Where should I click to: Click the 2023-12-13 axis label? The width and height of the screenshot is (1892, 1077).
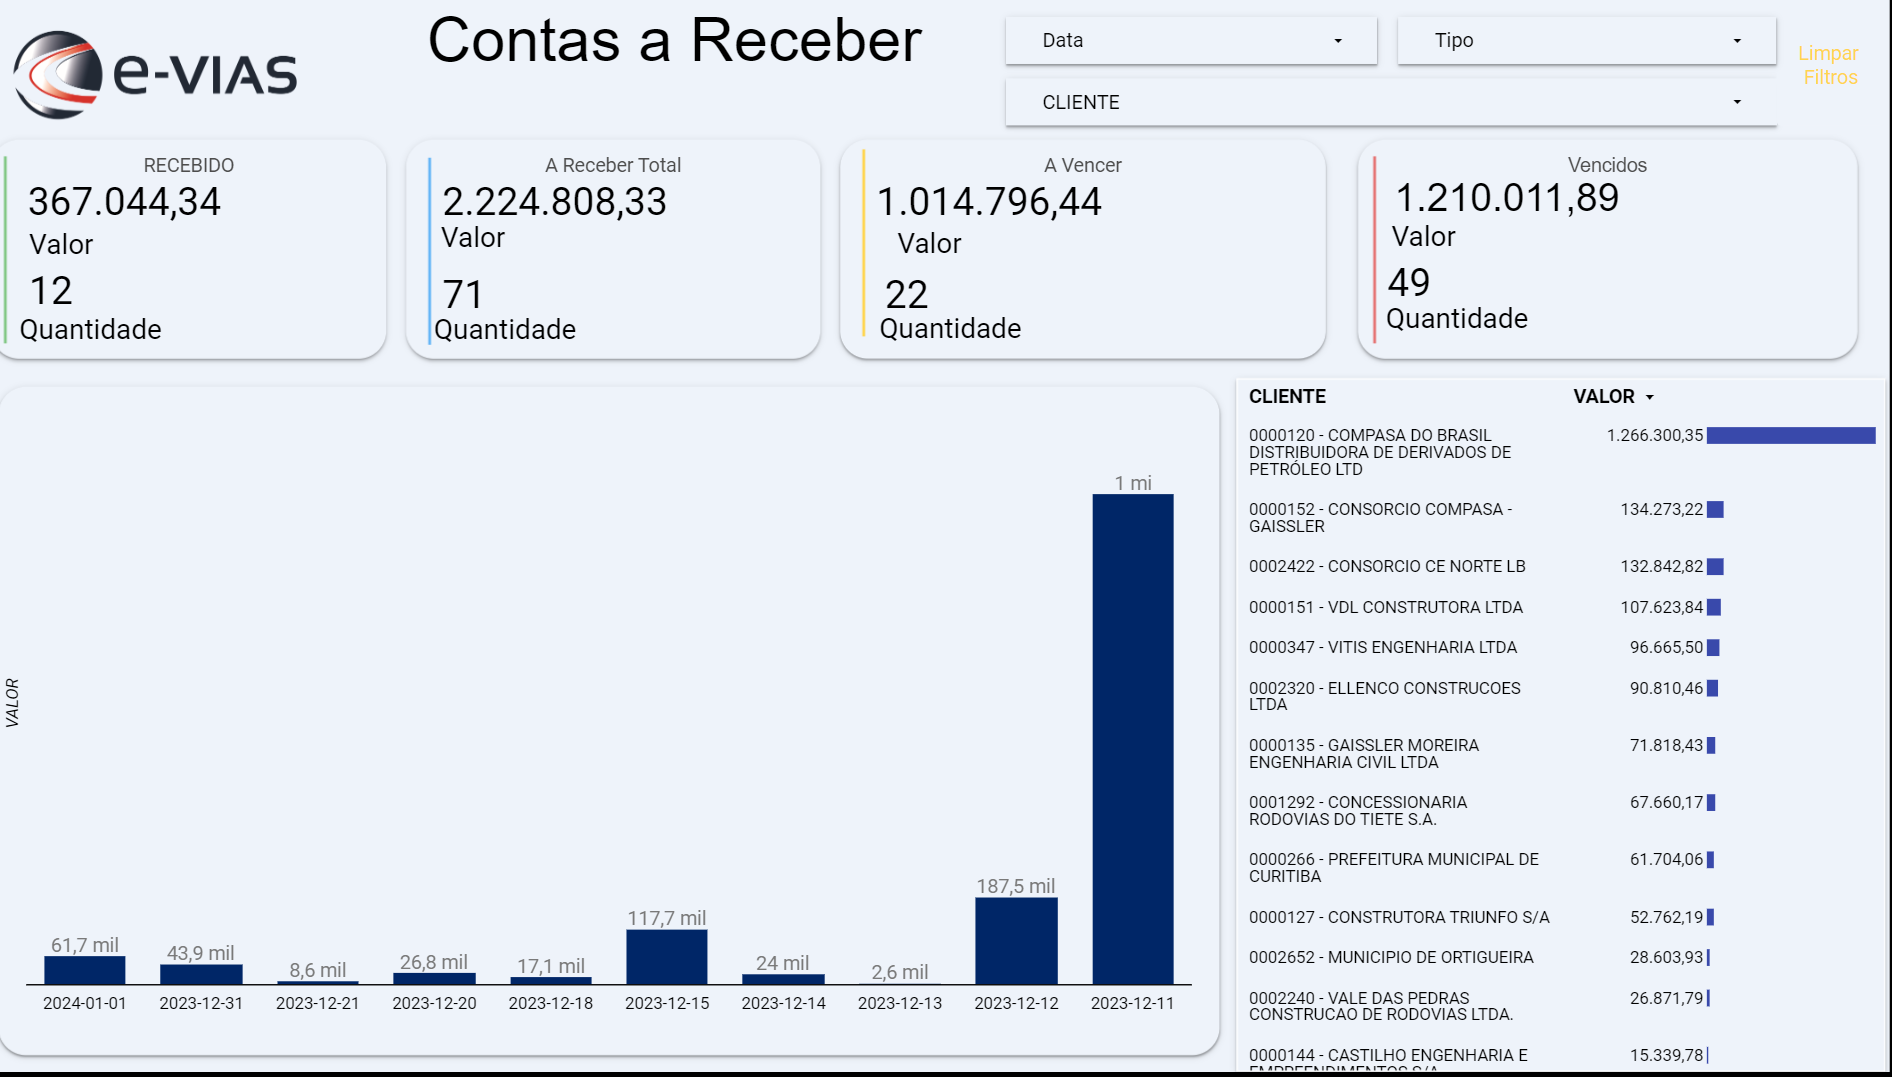[x=900, y=1003]
